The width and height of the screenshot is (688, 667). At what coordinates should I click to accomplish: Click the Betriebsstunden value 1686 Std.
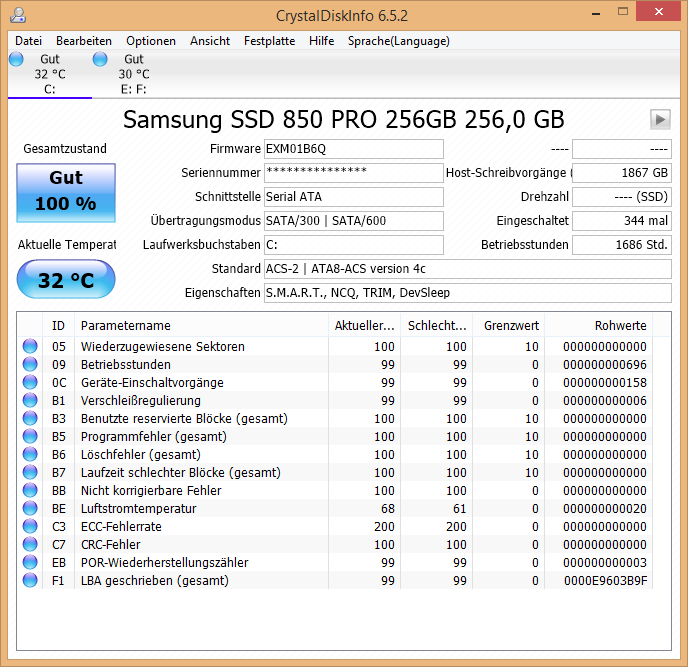click(x=622, y=245)
